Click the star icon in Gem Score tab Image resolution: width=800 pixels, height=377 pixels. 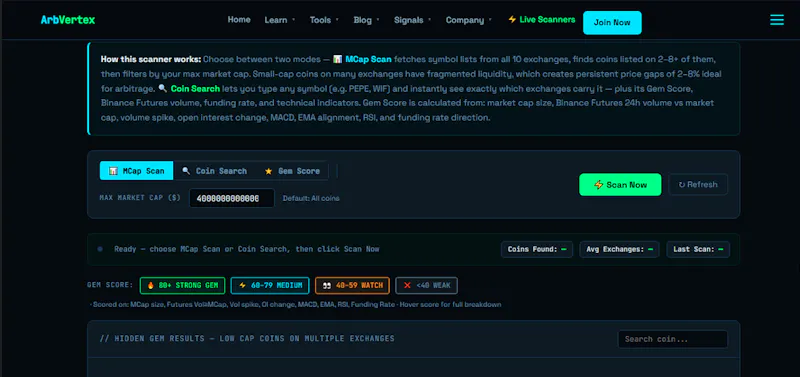[268, 171]
